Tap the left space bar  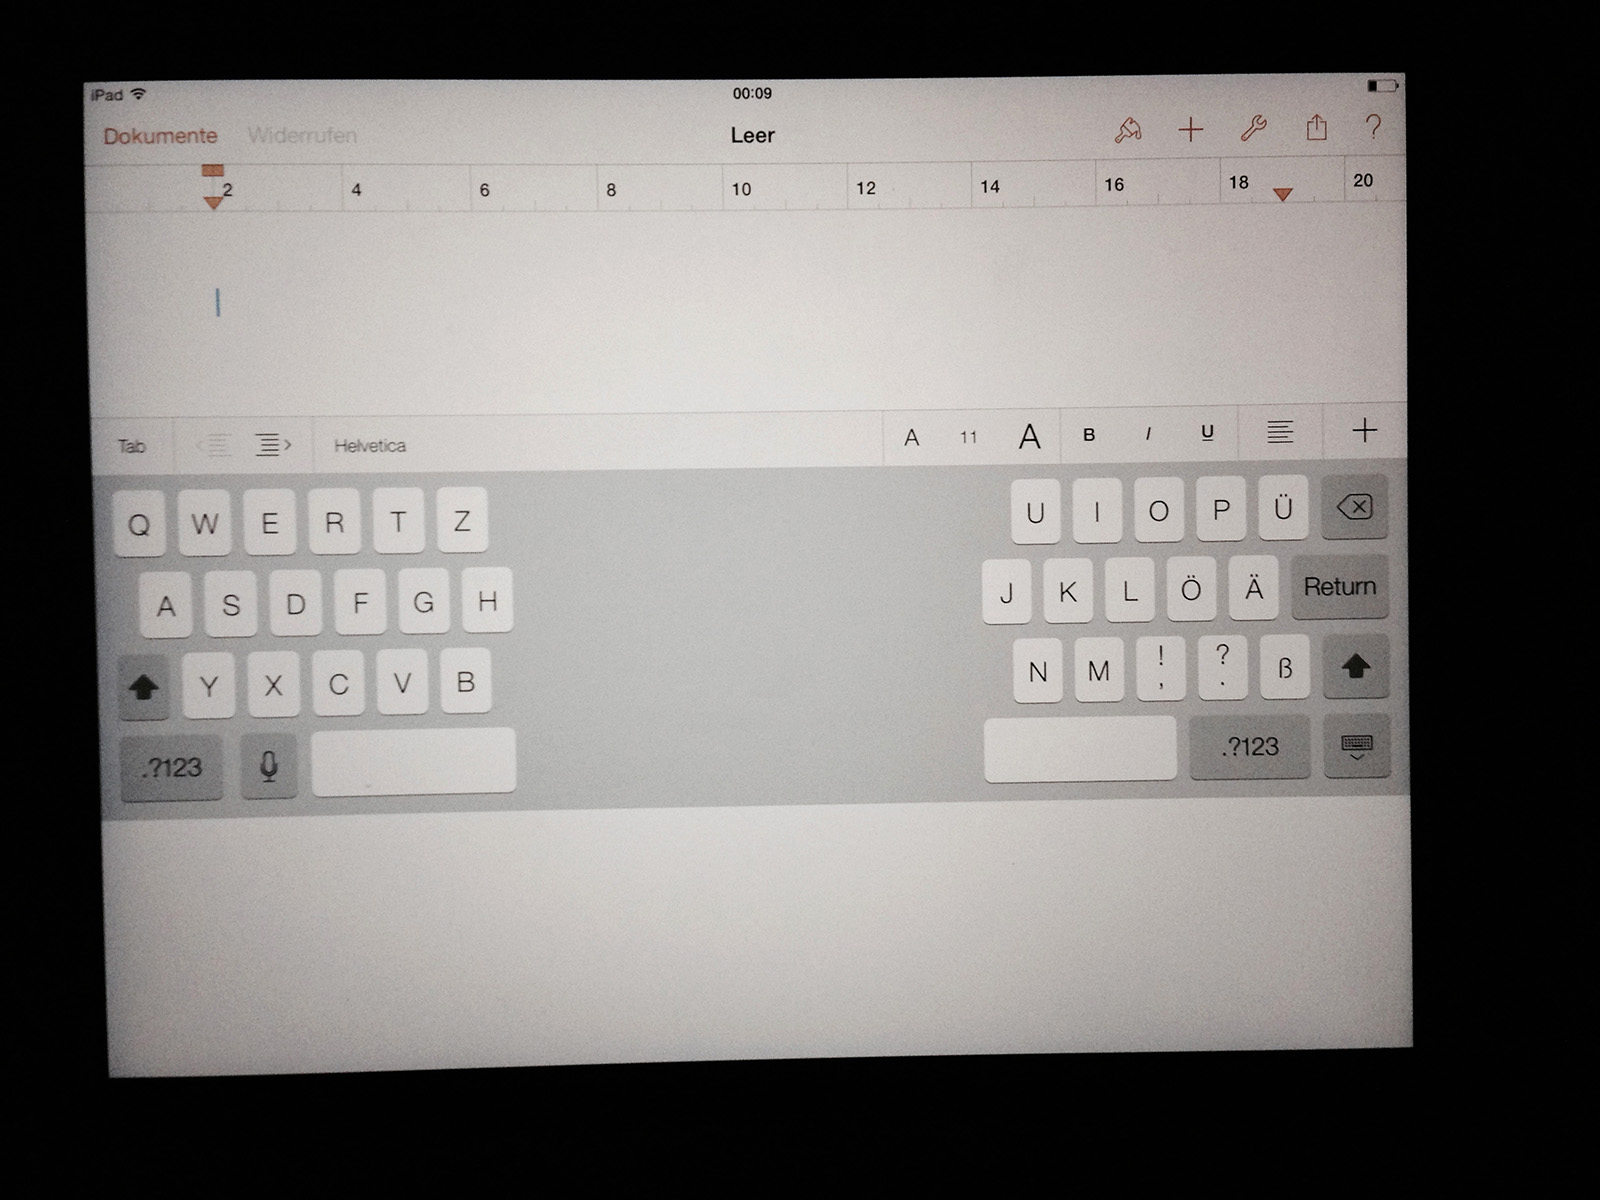[x=413, y=762]
